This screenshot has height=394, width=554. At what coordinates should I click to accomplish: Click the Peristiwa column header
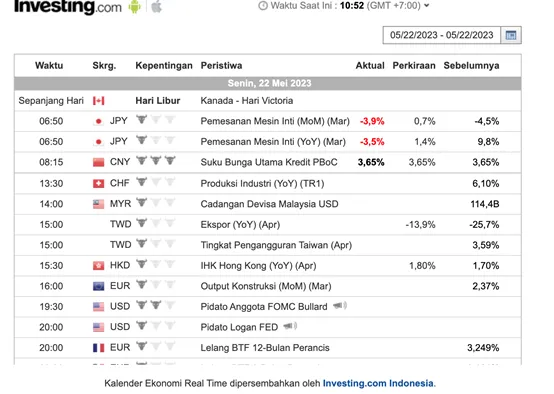click(222, 66)
